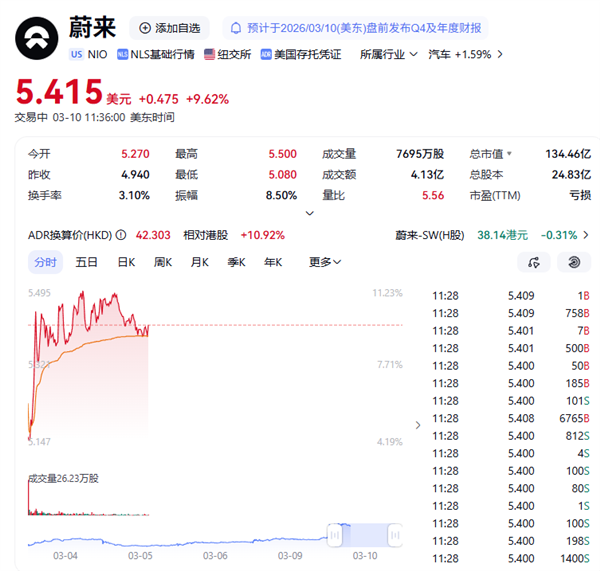The height and width of the screenshot is (571, 600).
Task: Collapse the trade list side arrow
Action: click(x=418, y=425)
